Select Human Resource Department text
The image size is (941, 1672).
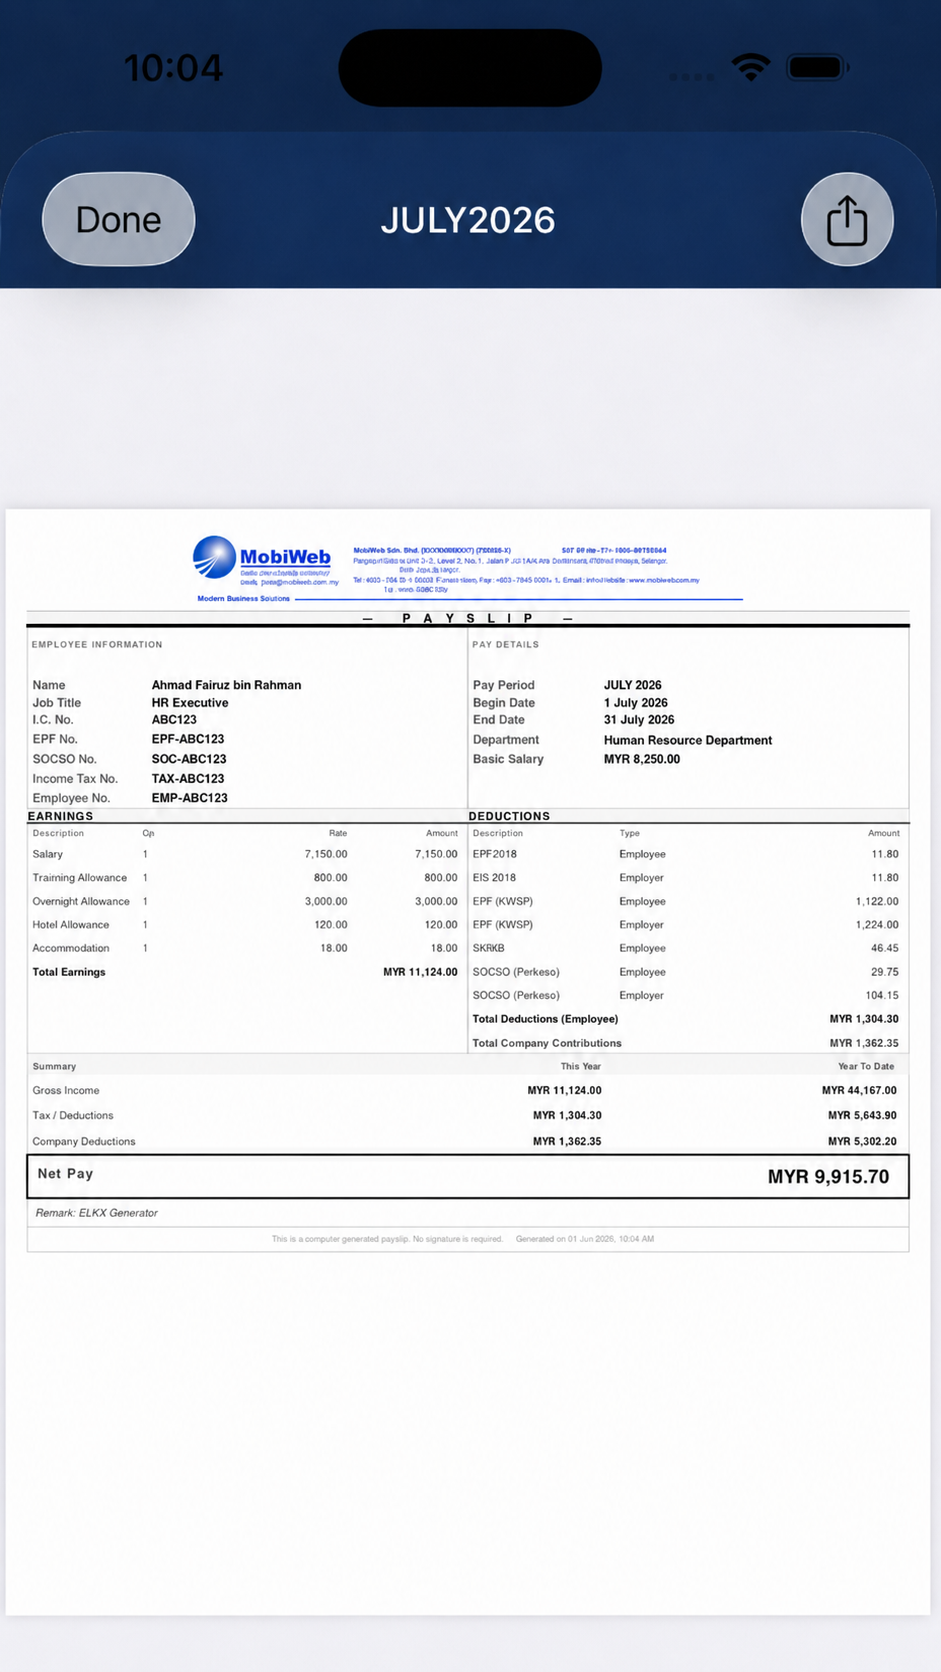coord(688,740)
